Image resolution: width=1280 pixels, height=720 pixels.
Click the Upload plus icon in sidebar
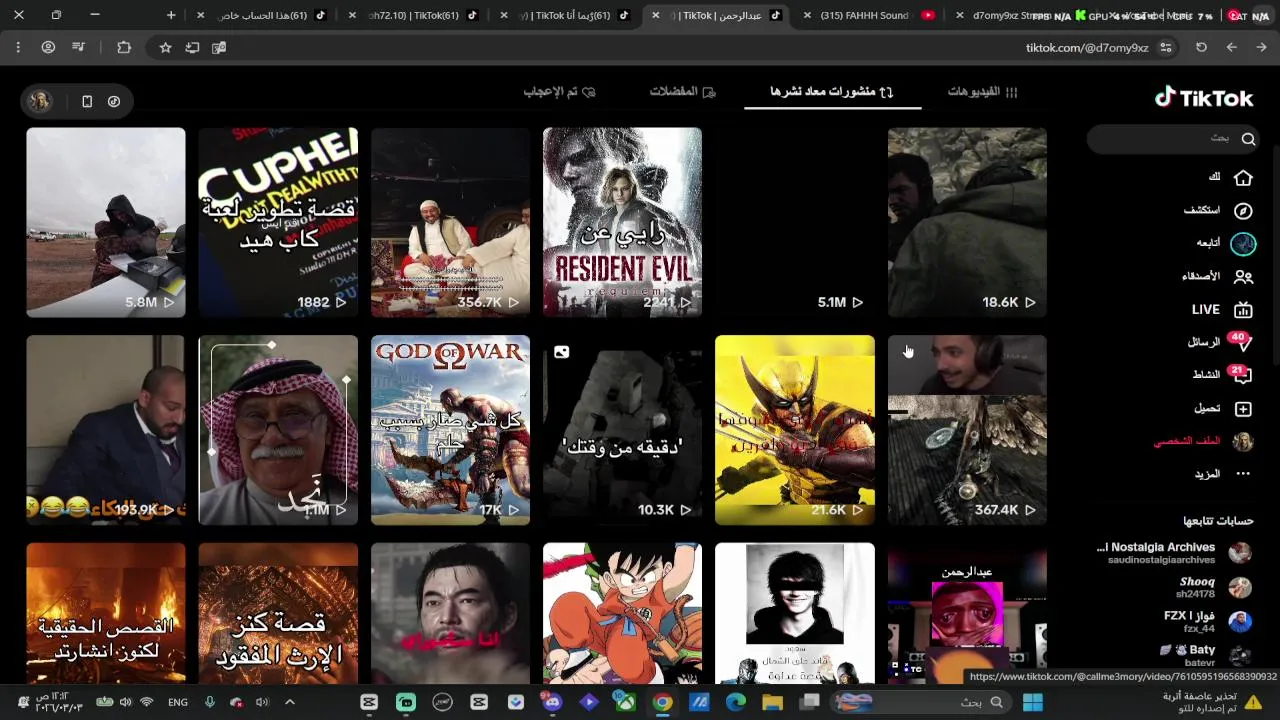[x=1243, y=409]
